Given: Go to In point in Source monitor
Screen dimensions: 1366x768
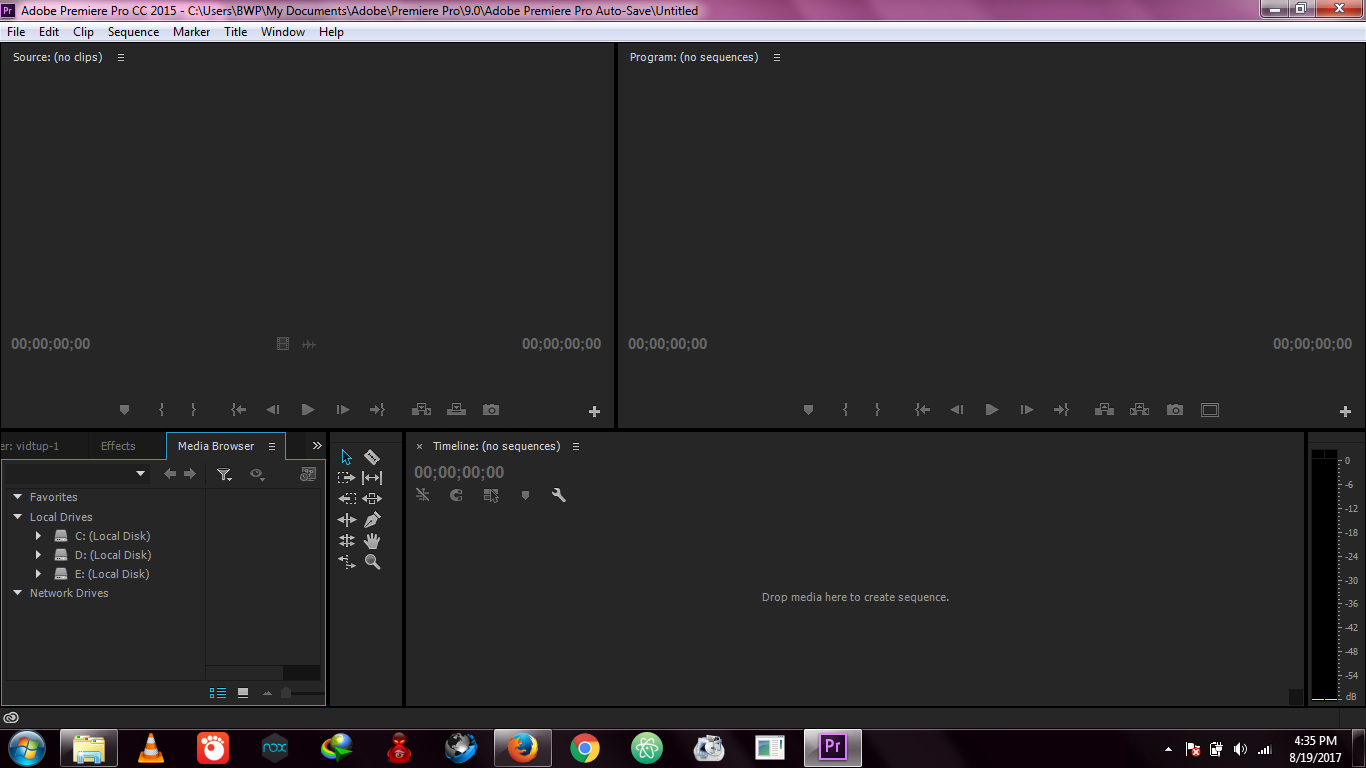Looking at the screenshot, I should coord(238,410).
